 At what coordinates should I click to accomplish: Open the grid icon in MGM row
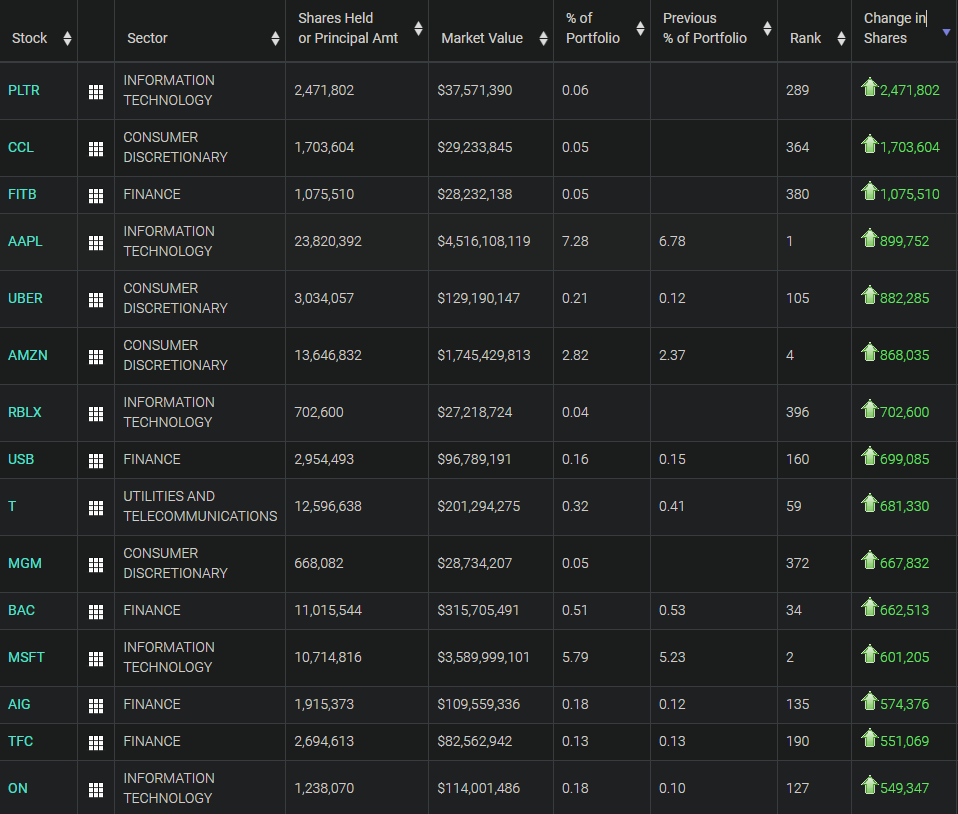[96, 565]
